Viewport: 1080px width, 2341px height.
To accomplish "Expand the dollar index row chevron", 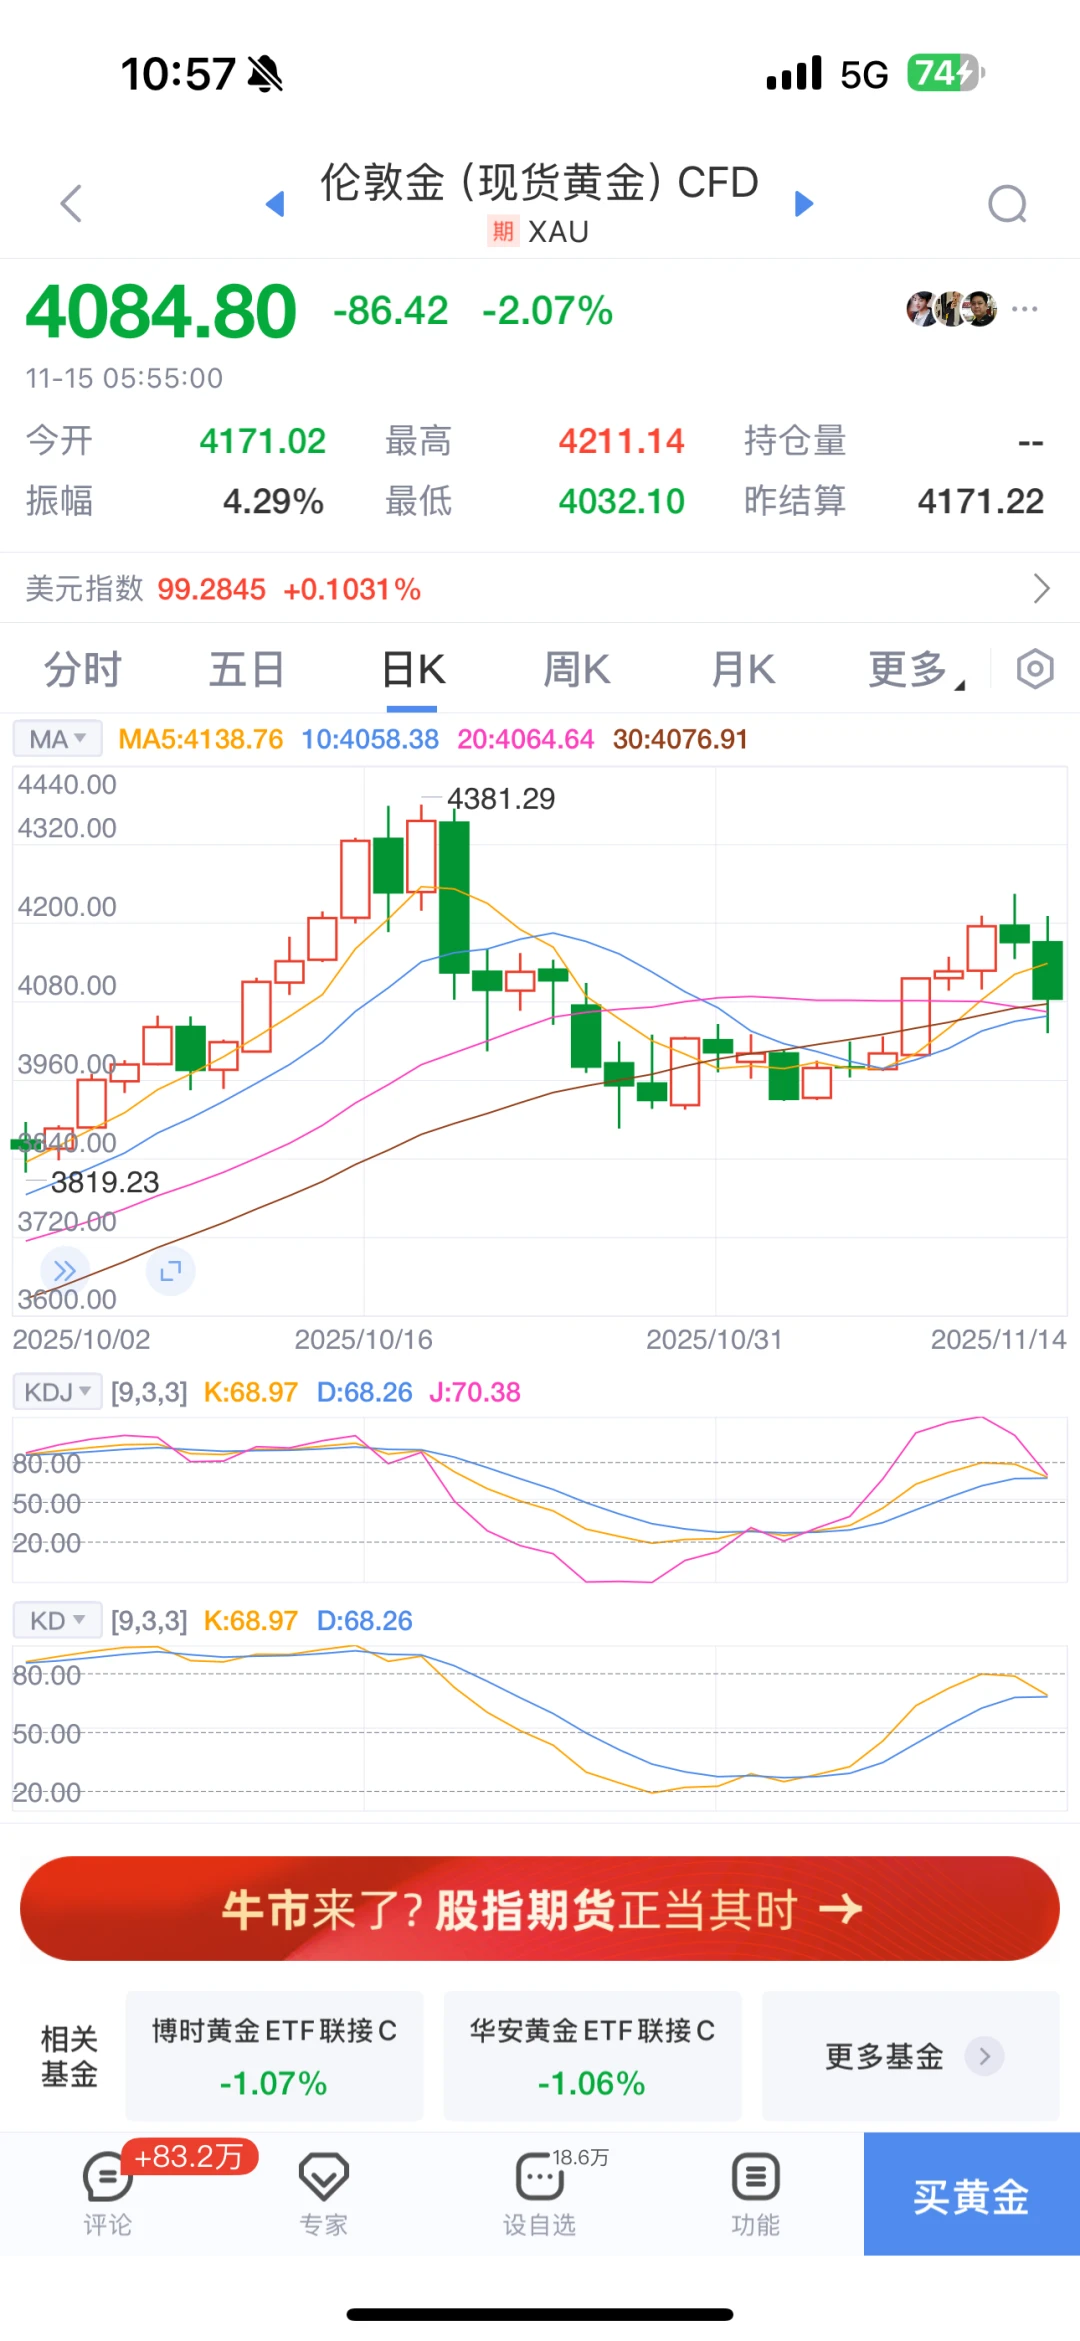I will tap(1041, 588).
